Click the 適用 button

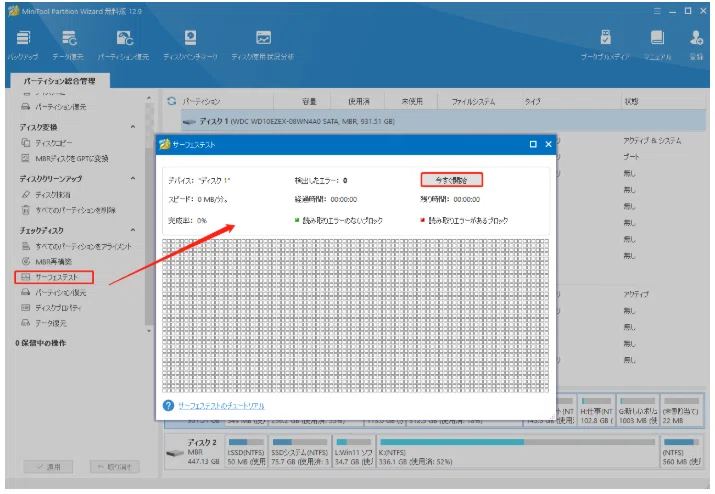pos(48,467)
